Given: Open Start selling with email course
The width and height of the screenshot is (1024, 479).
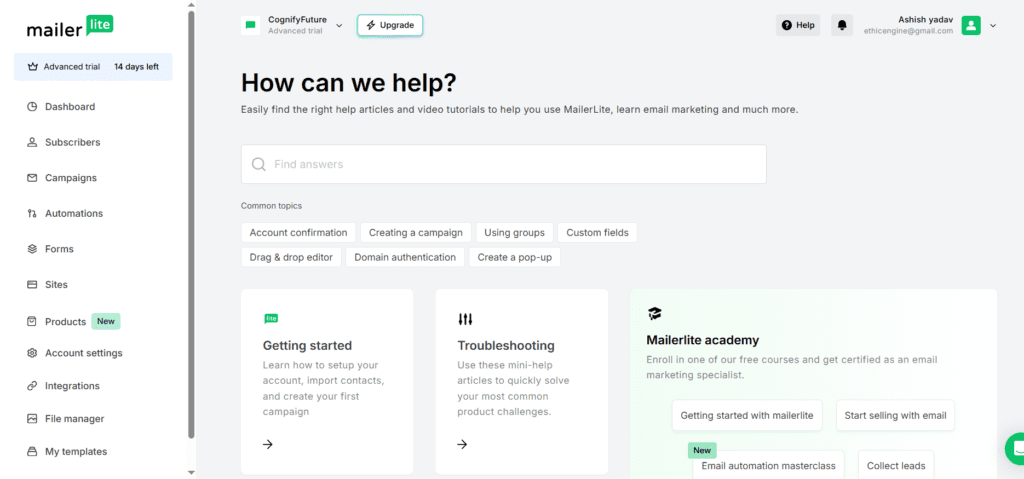Looking at the screenshot, I should coord(895,416).
